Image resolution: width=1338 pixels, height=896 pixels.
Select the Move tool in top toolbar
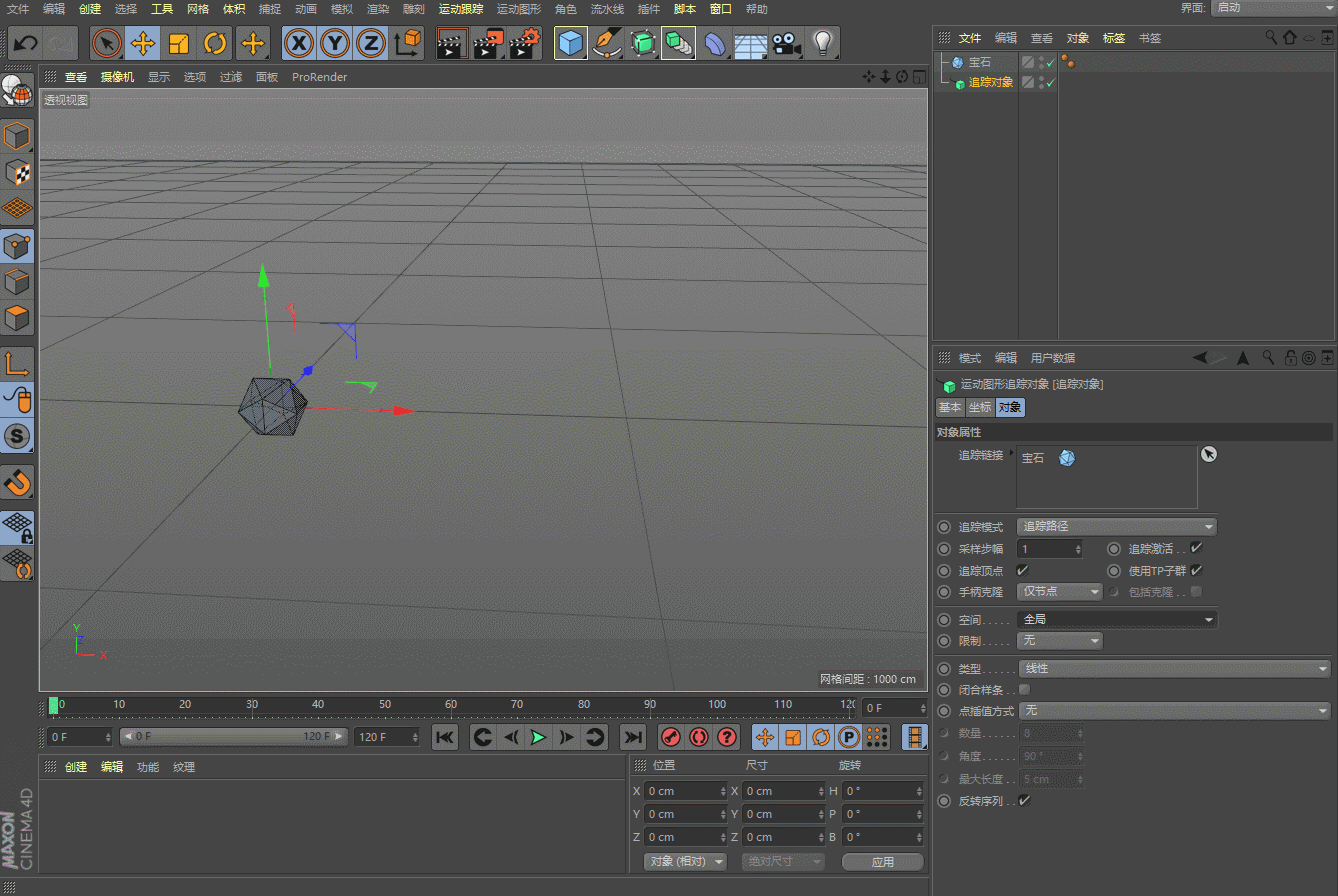[143, 44]
